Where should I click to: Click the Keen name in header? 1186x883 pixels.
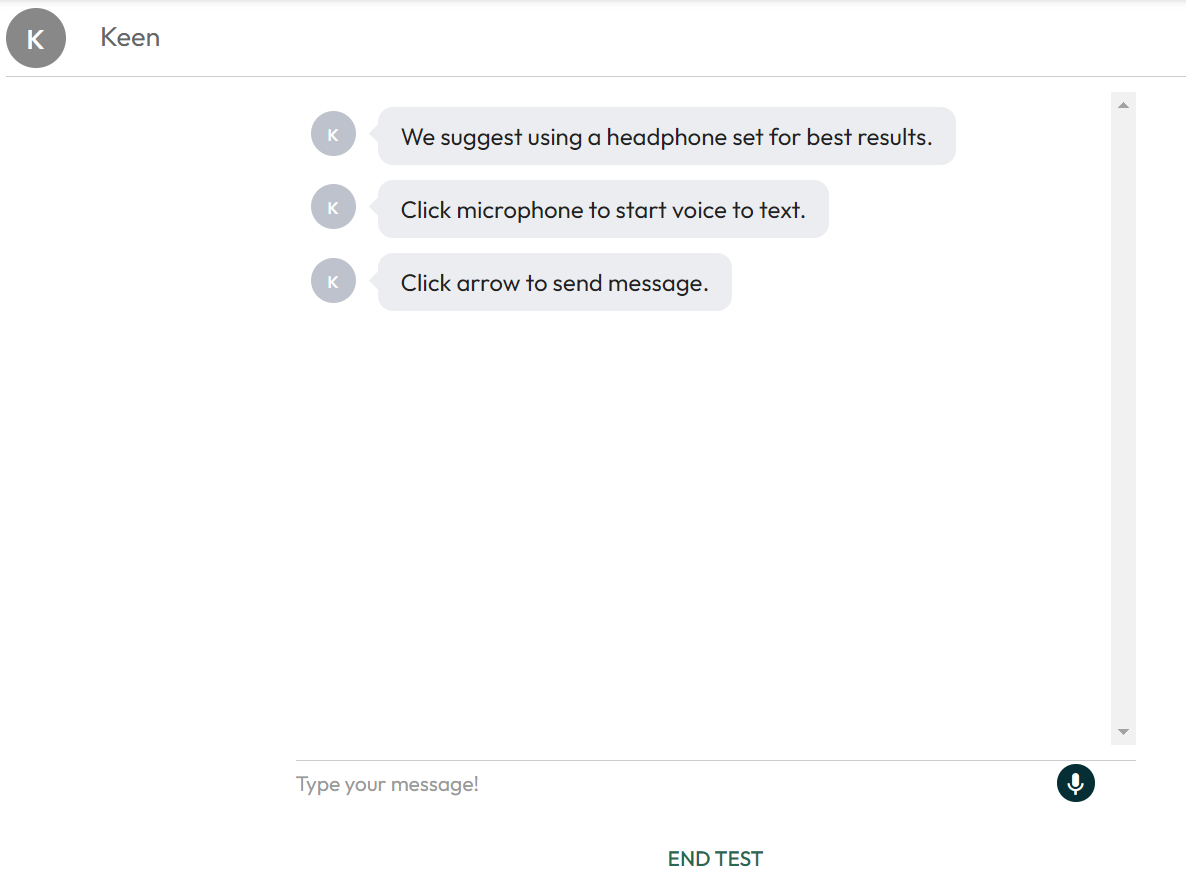[130, 38]
